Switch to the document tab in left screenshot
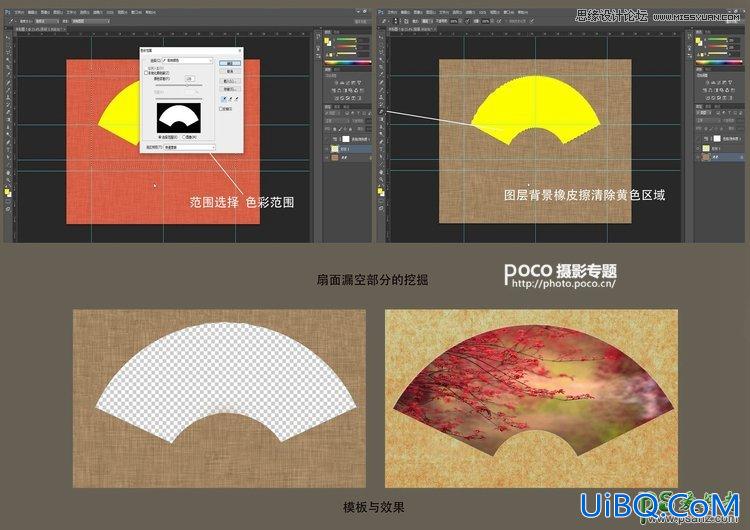750x530 pixels. click(41, 29)
